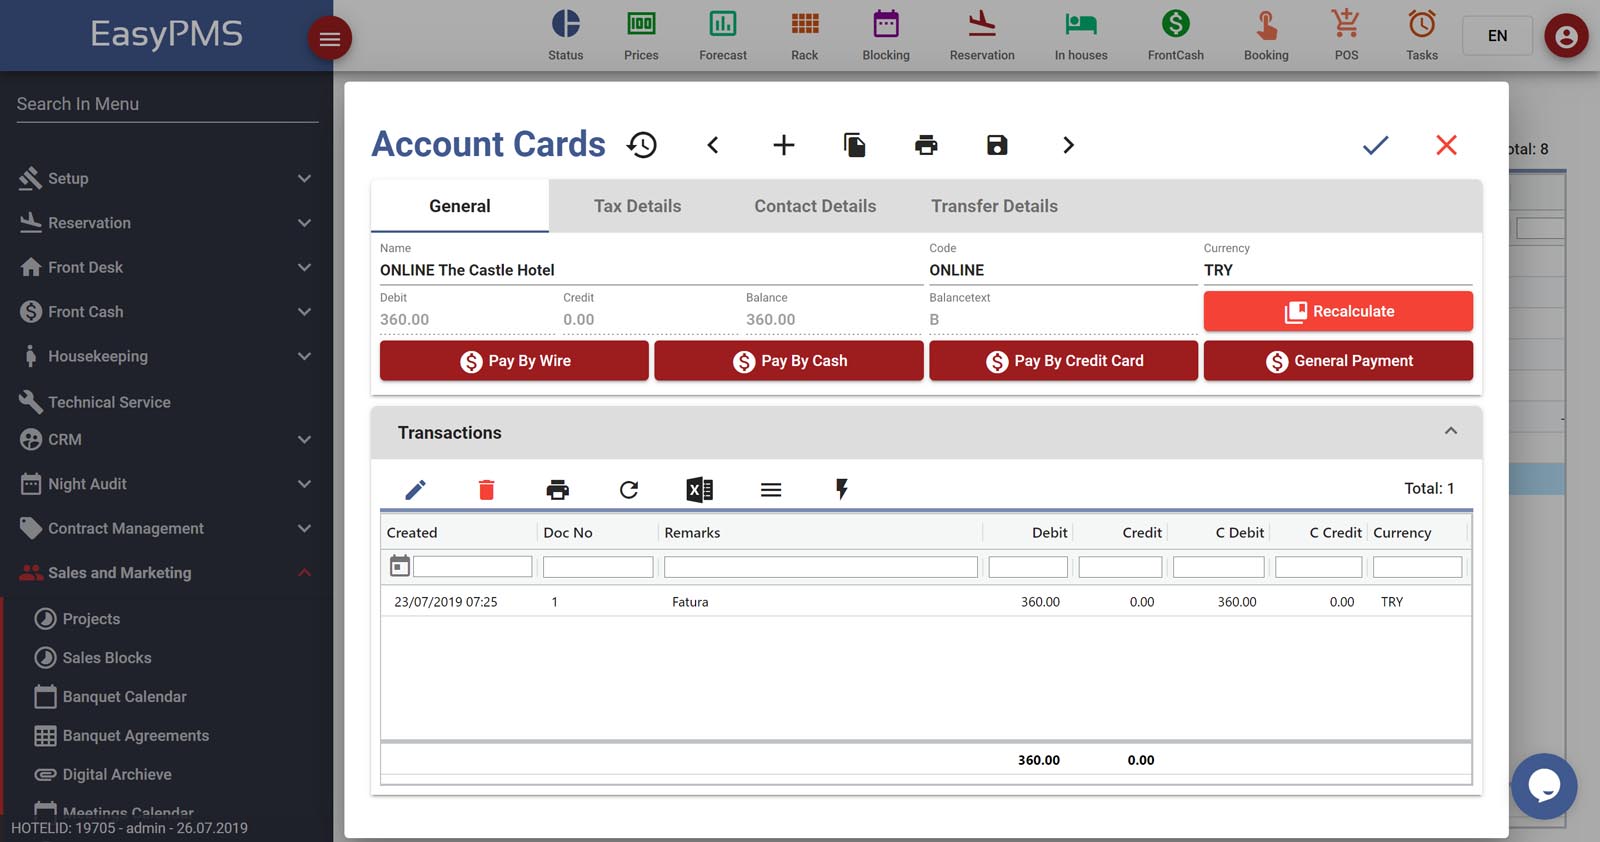Collapse the Sales and Marketing section
The image size is (1600, 842).
pyautogui.click(x=304, y=573)
